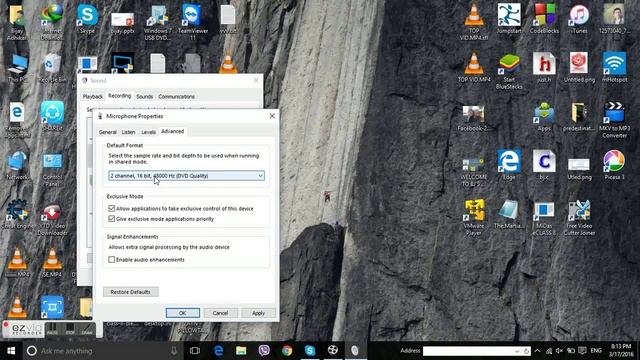Screen dimensions: 640x360
Task: Click Cortana microphone icon in search box
Action: [x=174, y=351]
